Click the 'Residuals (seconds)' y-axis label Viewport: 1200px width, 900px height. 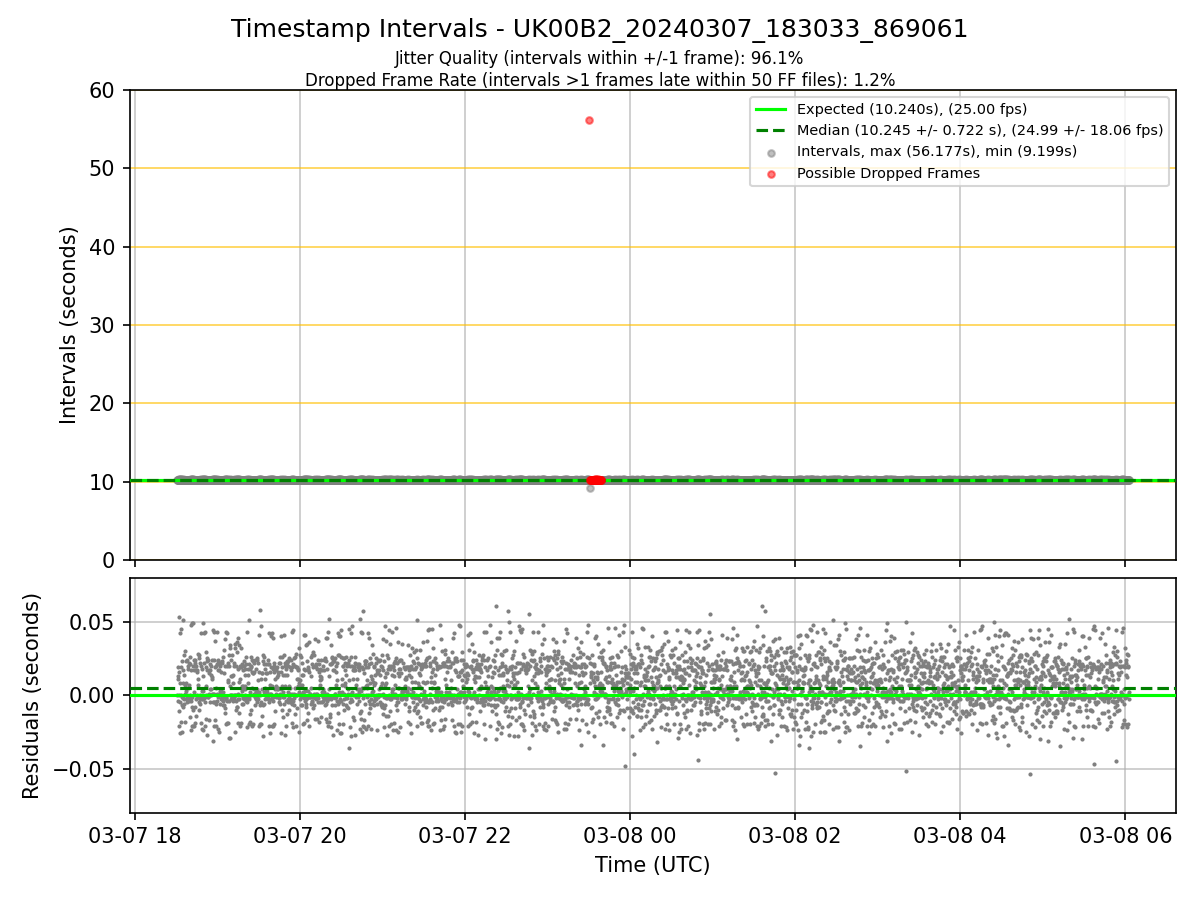click(31, 696)
